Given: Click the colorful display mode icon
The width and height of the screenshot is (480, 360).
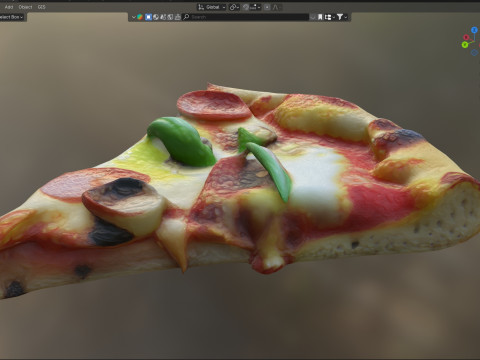Looking at the screenshot, I should pos(140,17).
